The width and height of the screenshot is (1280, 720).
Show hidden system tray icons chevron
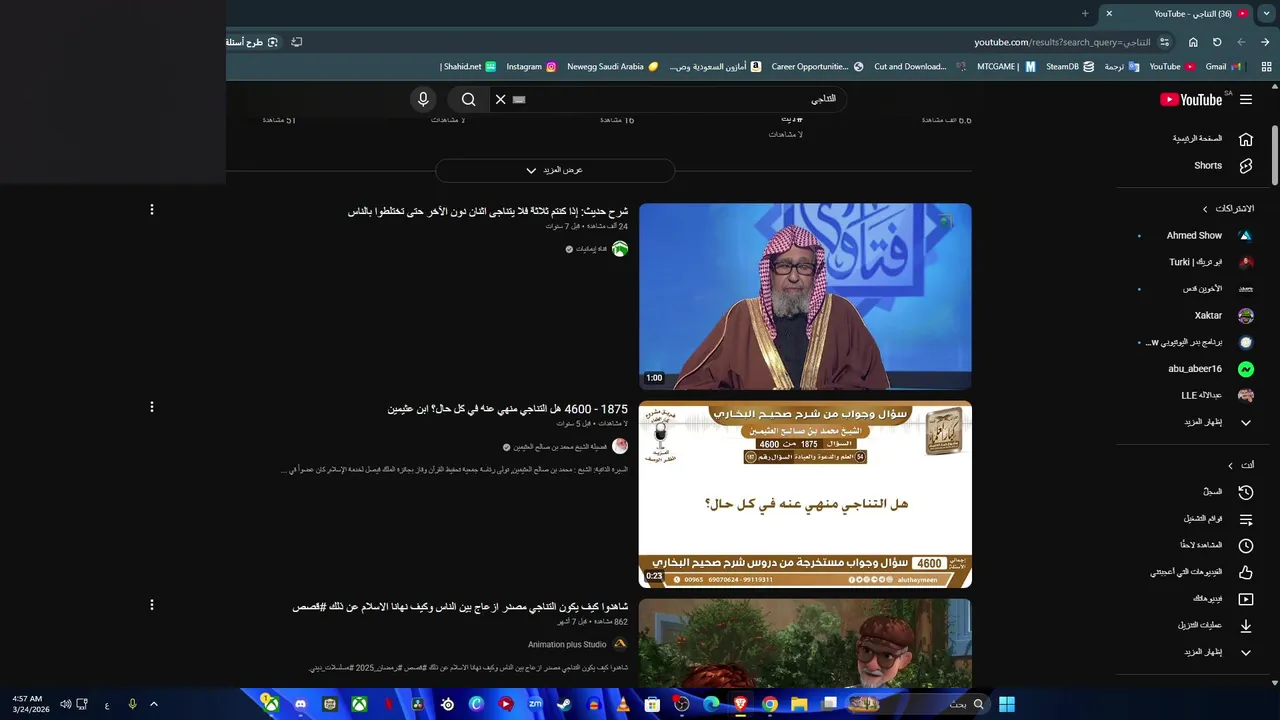(154, 704)
